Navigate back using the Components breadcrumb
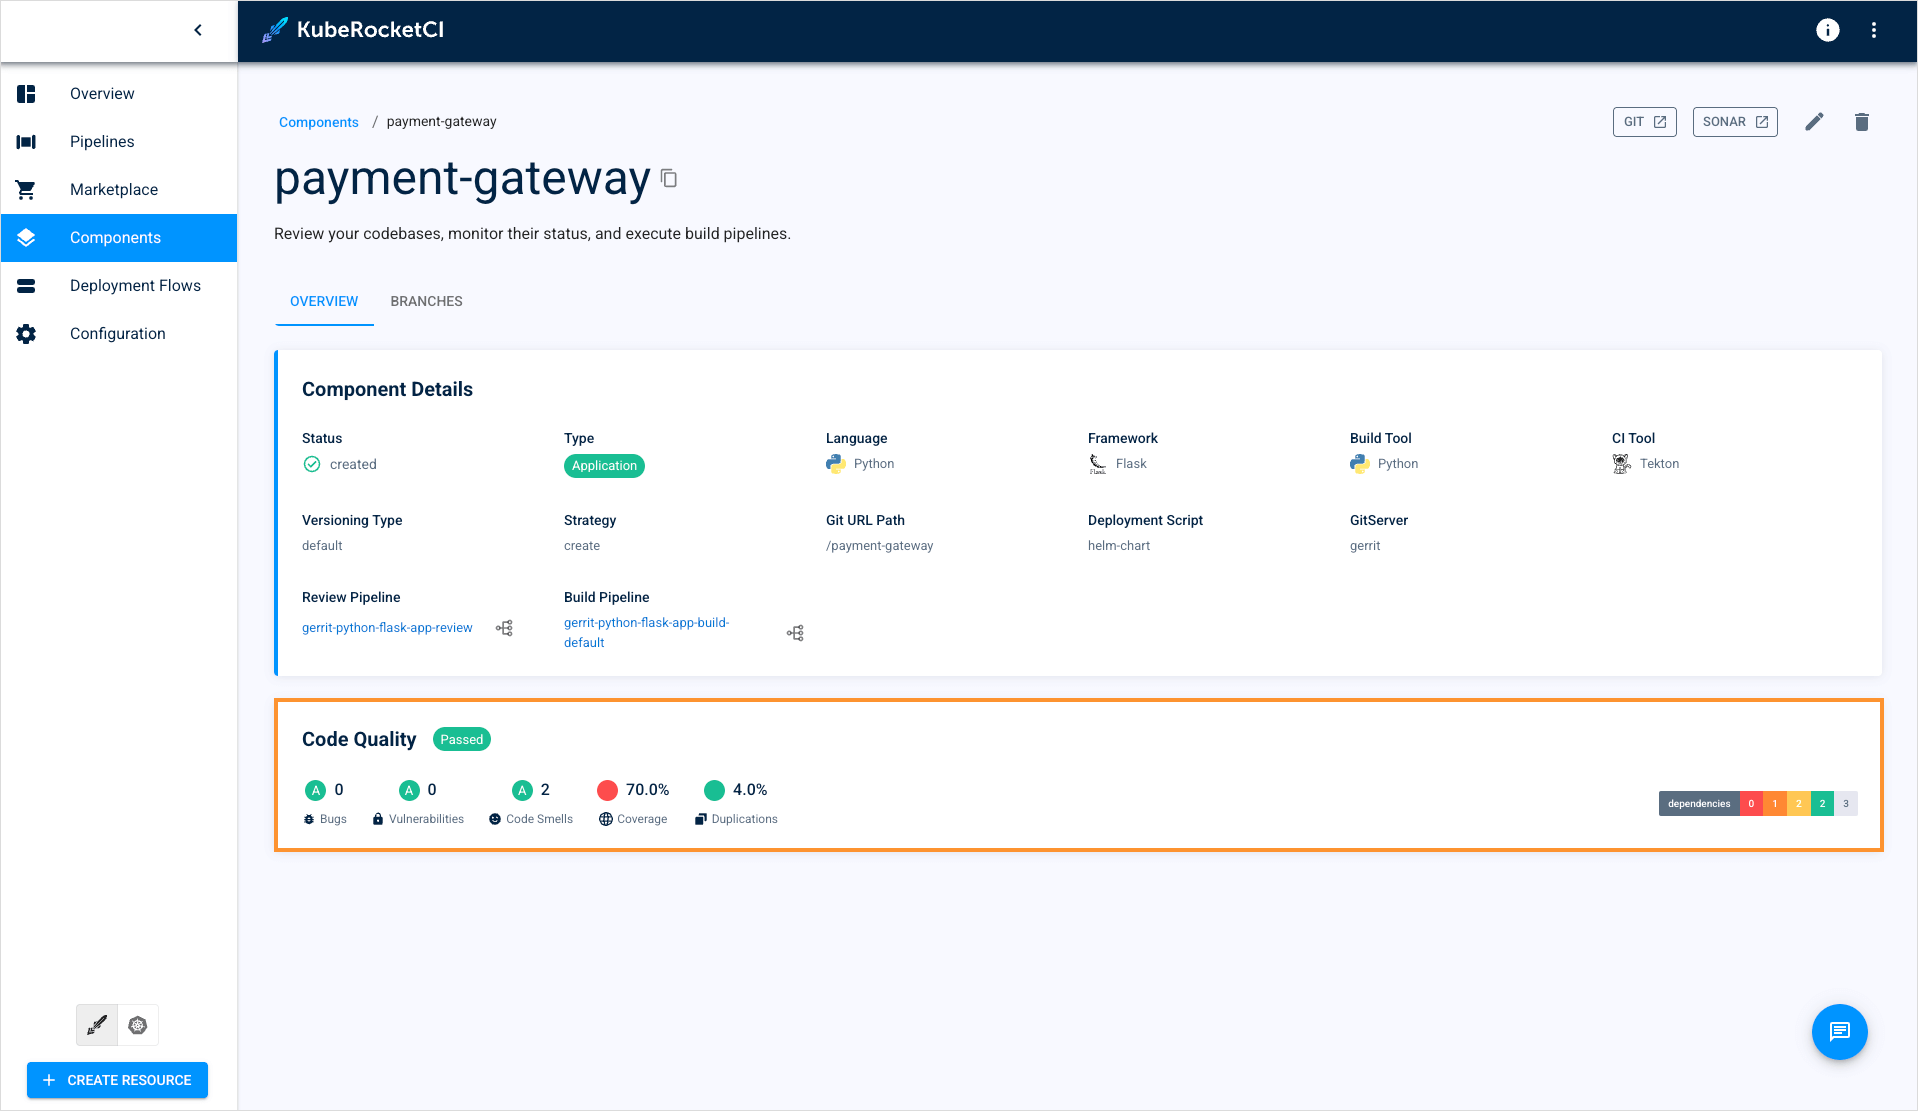 tap(318, 121)
